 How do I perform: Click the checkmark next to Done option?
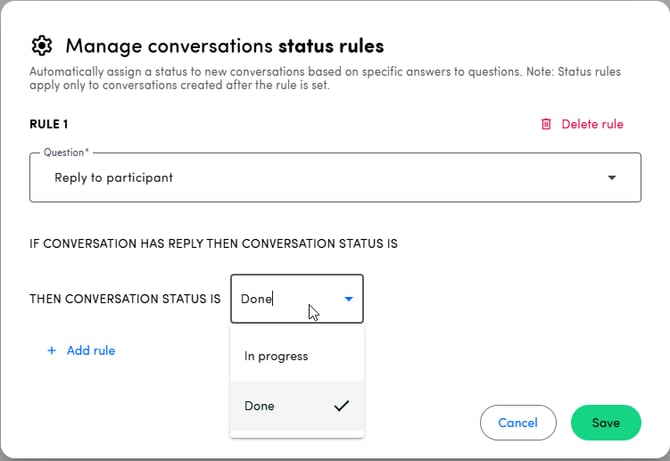pos(341,406)
